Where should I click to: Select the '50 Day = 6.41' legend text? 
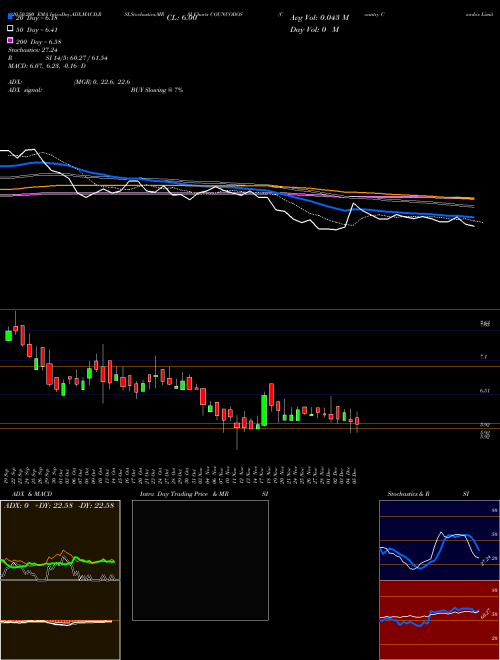point(36,30)
